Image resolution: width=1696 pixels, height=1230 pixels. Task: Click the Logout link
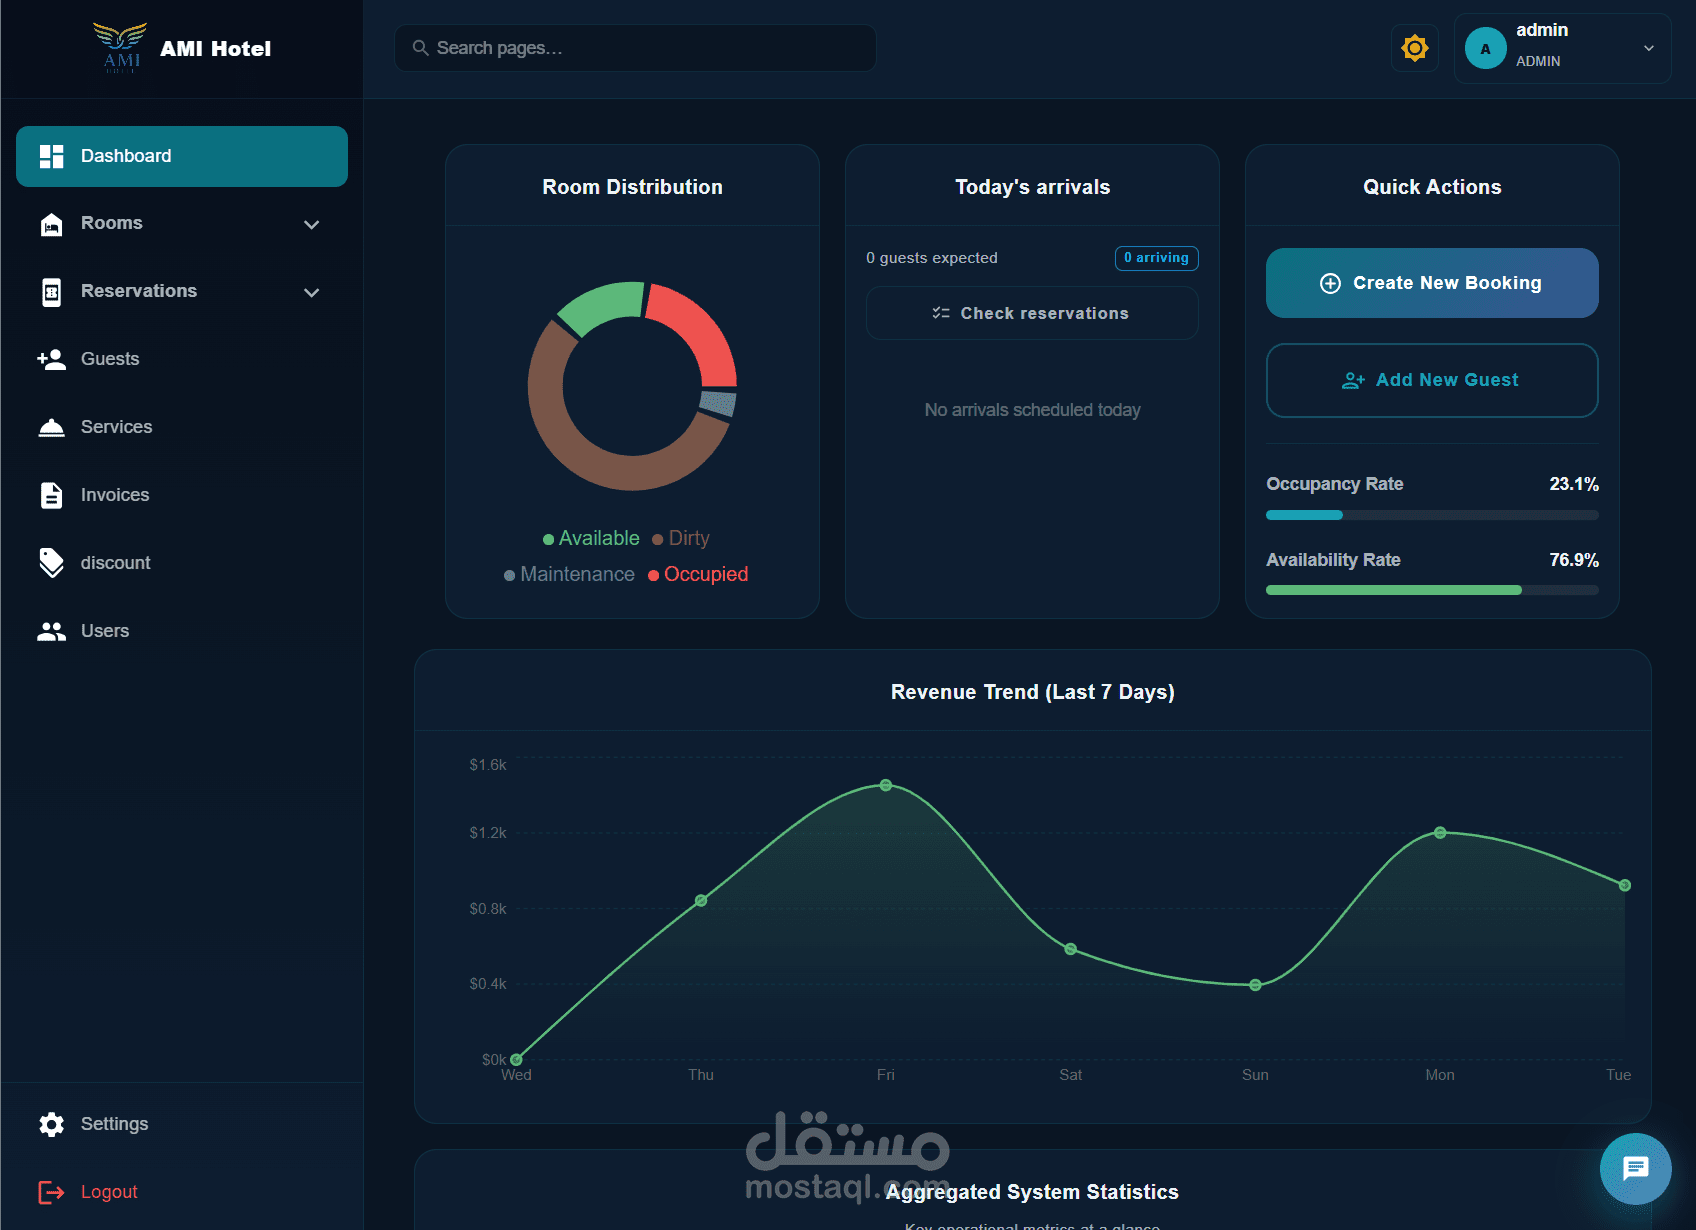pyautogui.click(x=182, y=1192)
